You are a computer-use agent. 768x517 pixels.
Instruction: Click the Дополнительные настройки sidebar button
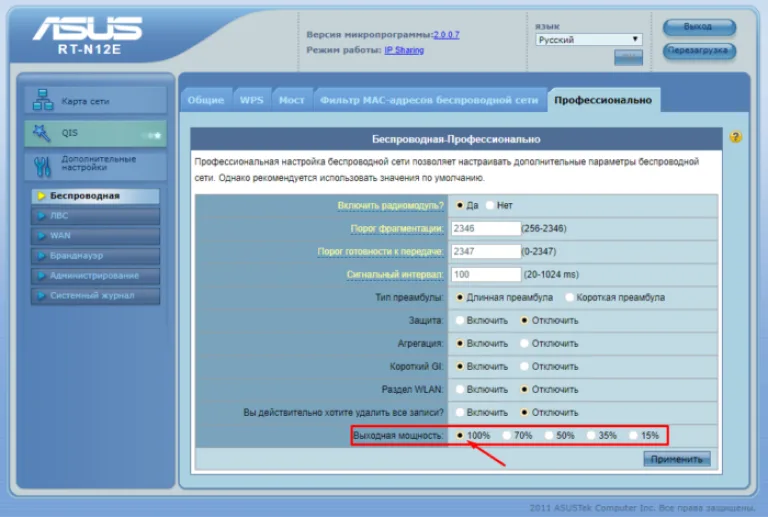point(96,166)
